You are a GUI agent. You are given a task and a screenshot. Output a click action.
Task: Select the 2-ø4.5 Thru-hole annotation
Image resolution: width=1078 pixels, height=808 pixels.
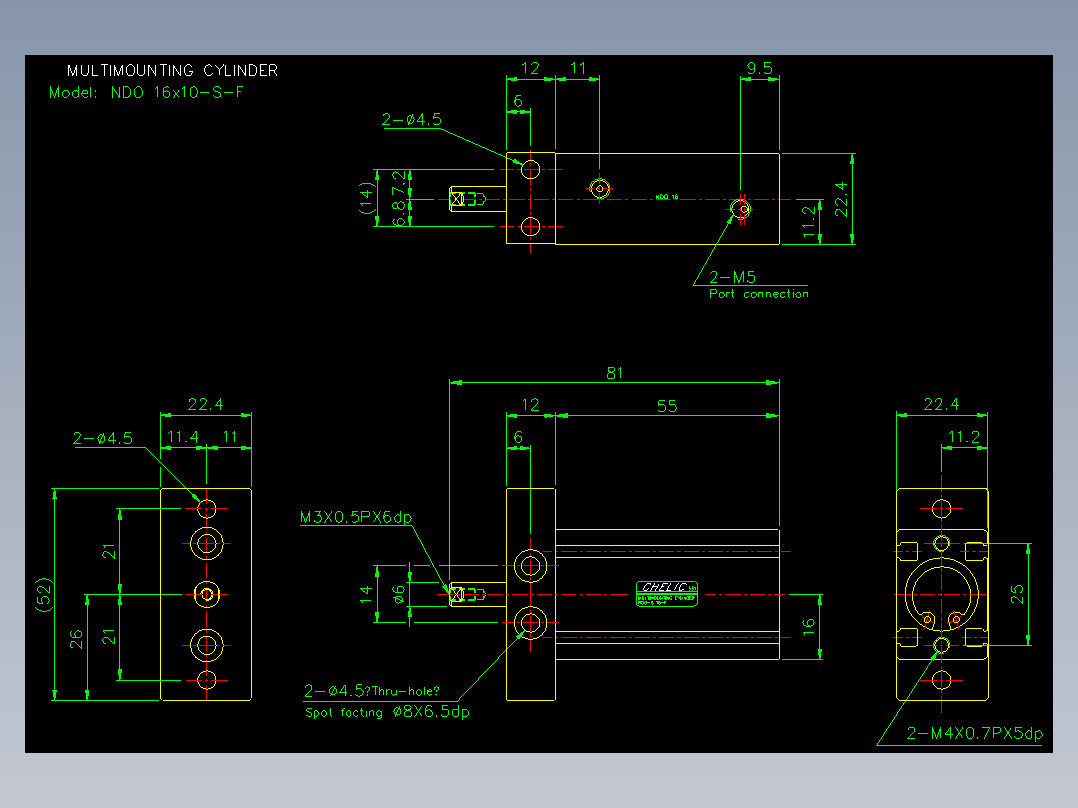[x=371, y=690]
